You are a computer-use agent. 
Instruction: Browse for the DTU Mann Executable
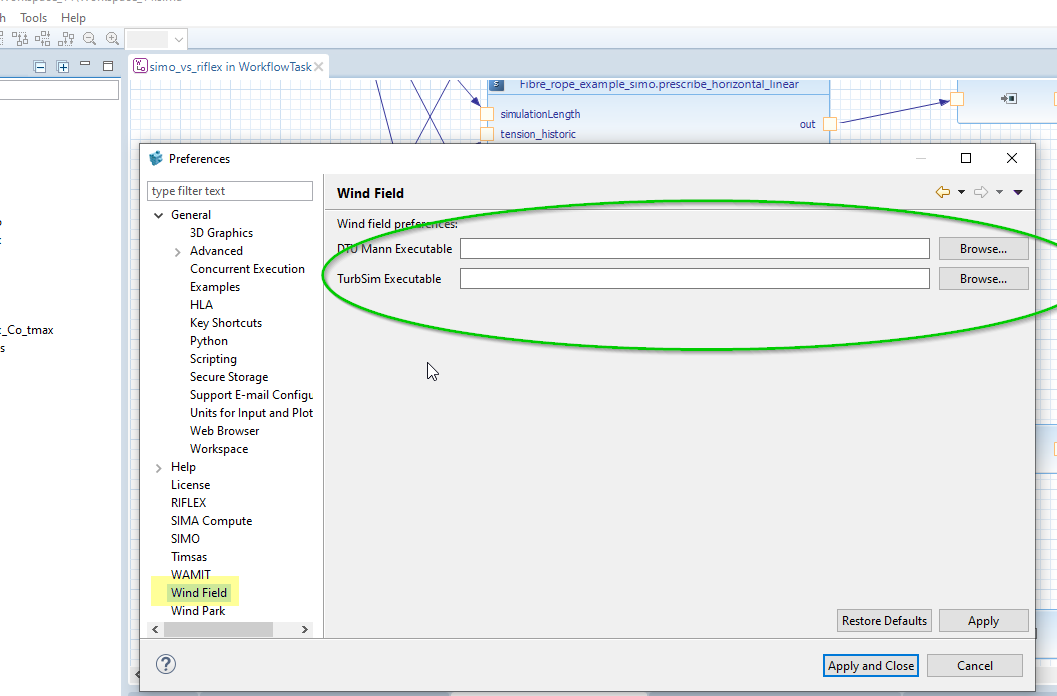pyautogui.click(x=983, y=249)
